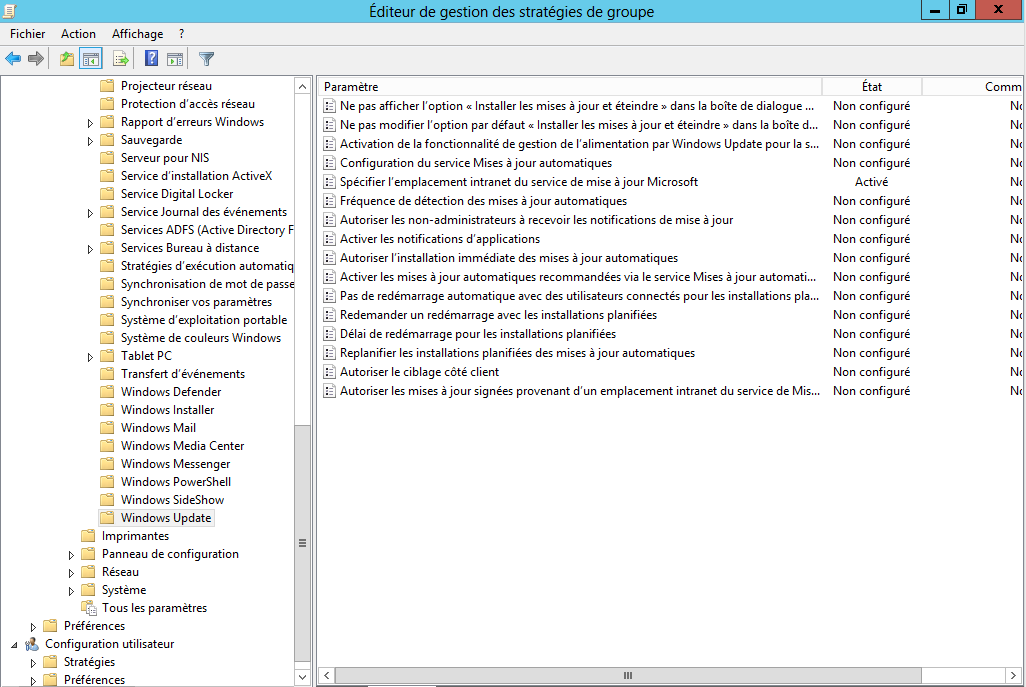Image resolution: width=1026 pixels, height=687 pixels.
Task: Toggle the Show/Hide console tree button
Action: click(91, 59)
